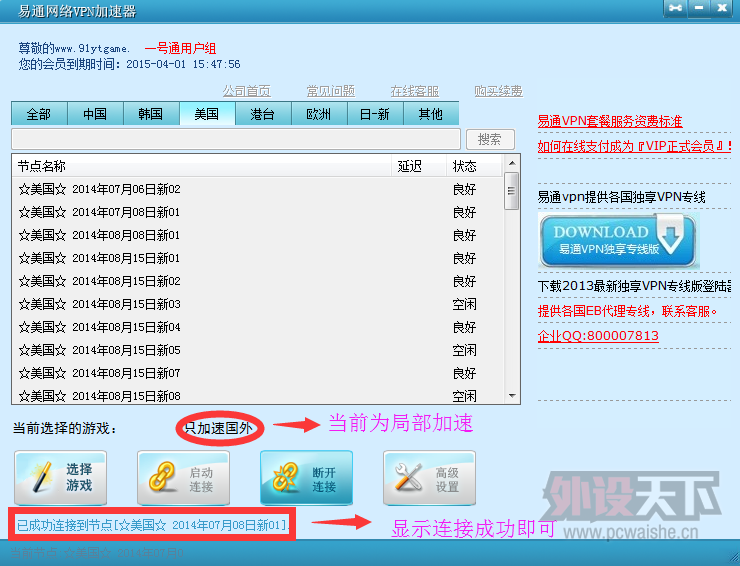Click the node list scroll down arrow
Image resolution: width=740 pixels, height=566 pixels.
tap(512, 396)
